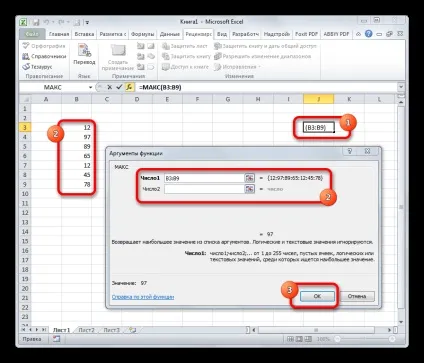Click cell B4 containing 97
Screen dimensions: 424x363
(x=77, y=137)
